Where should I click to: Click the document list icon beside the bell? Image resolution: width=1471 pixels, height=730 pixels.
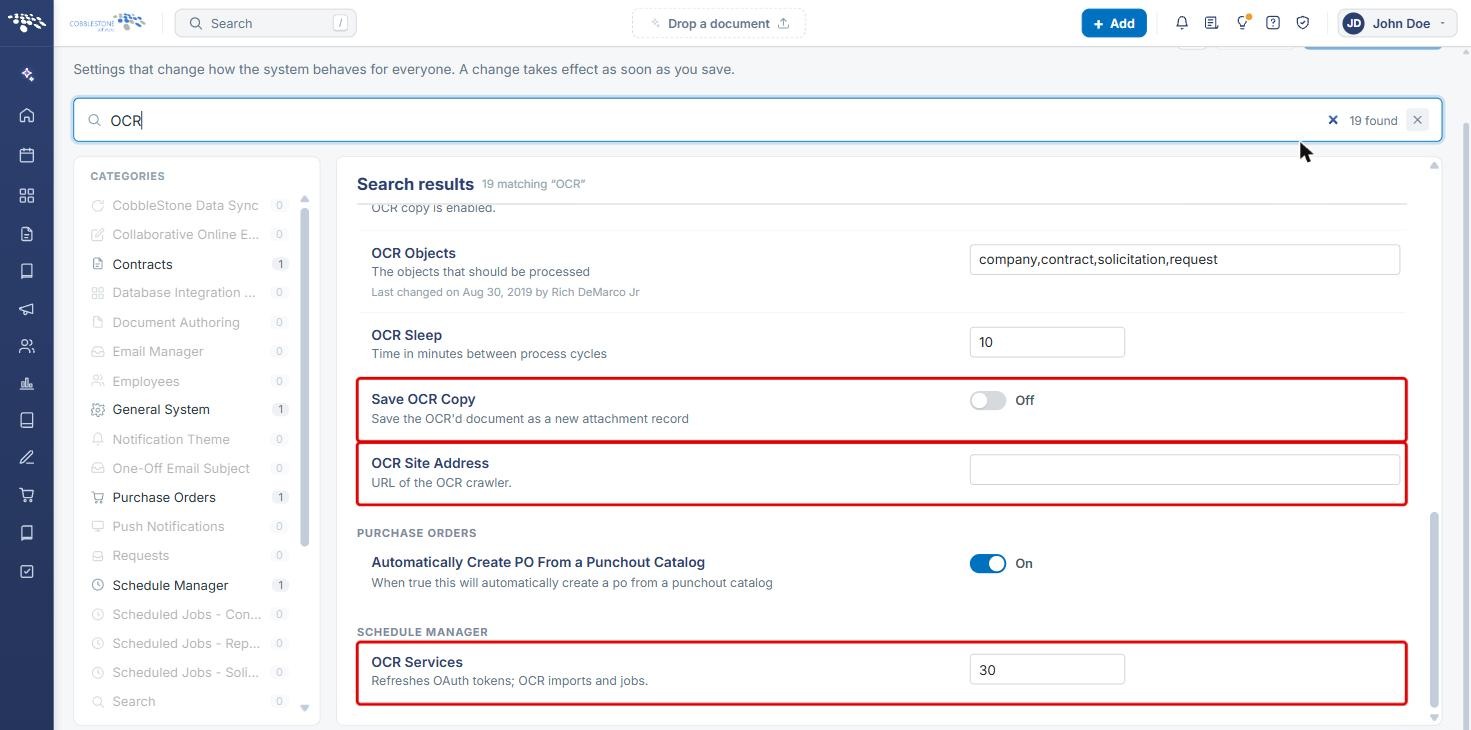(1211, 23)
